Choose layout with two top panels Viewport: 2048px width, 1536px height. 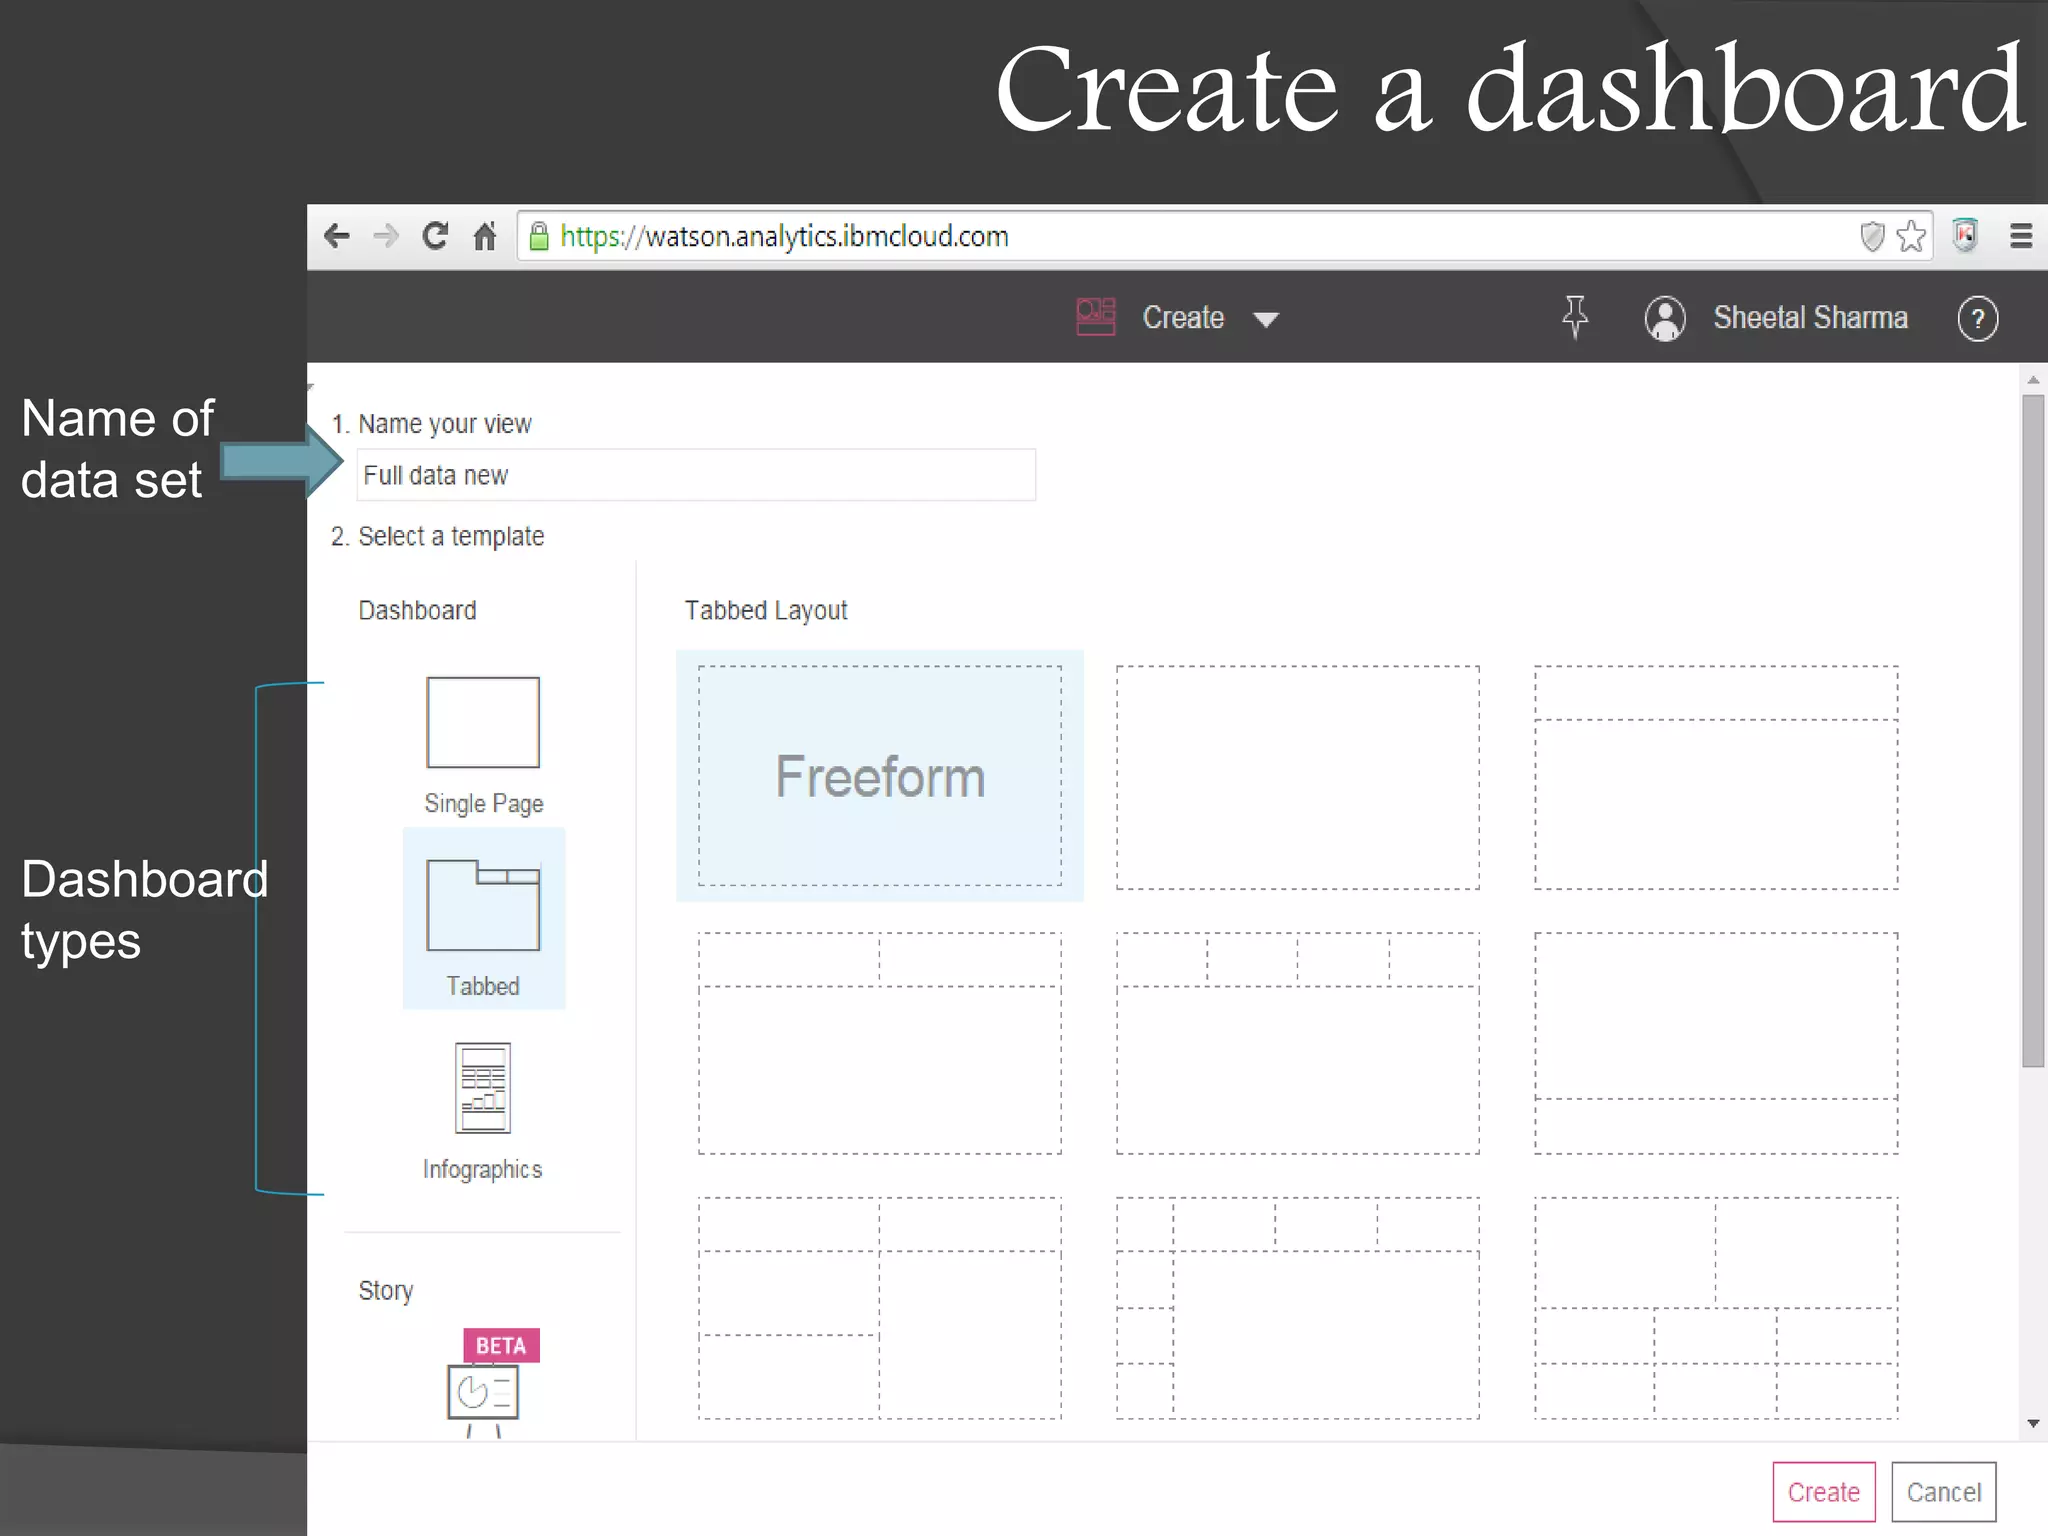(880, 1043)
